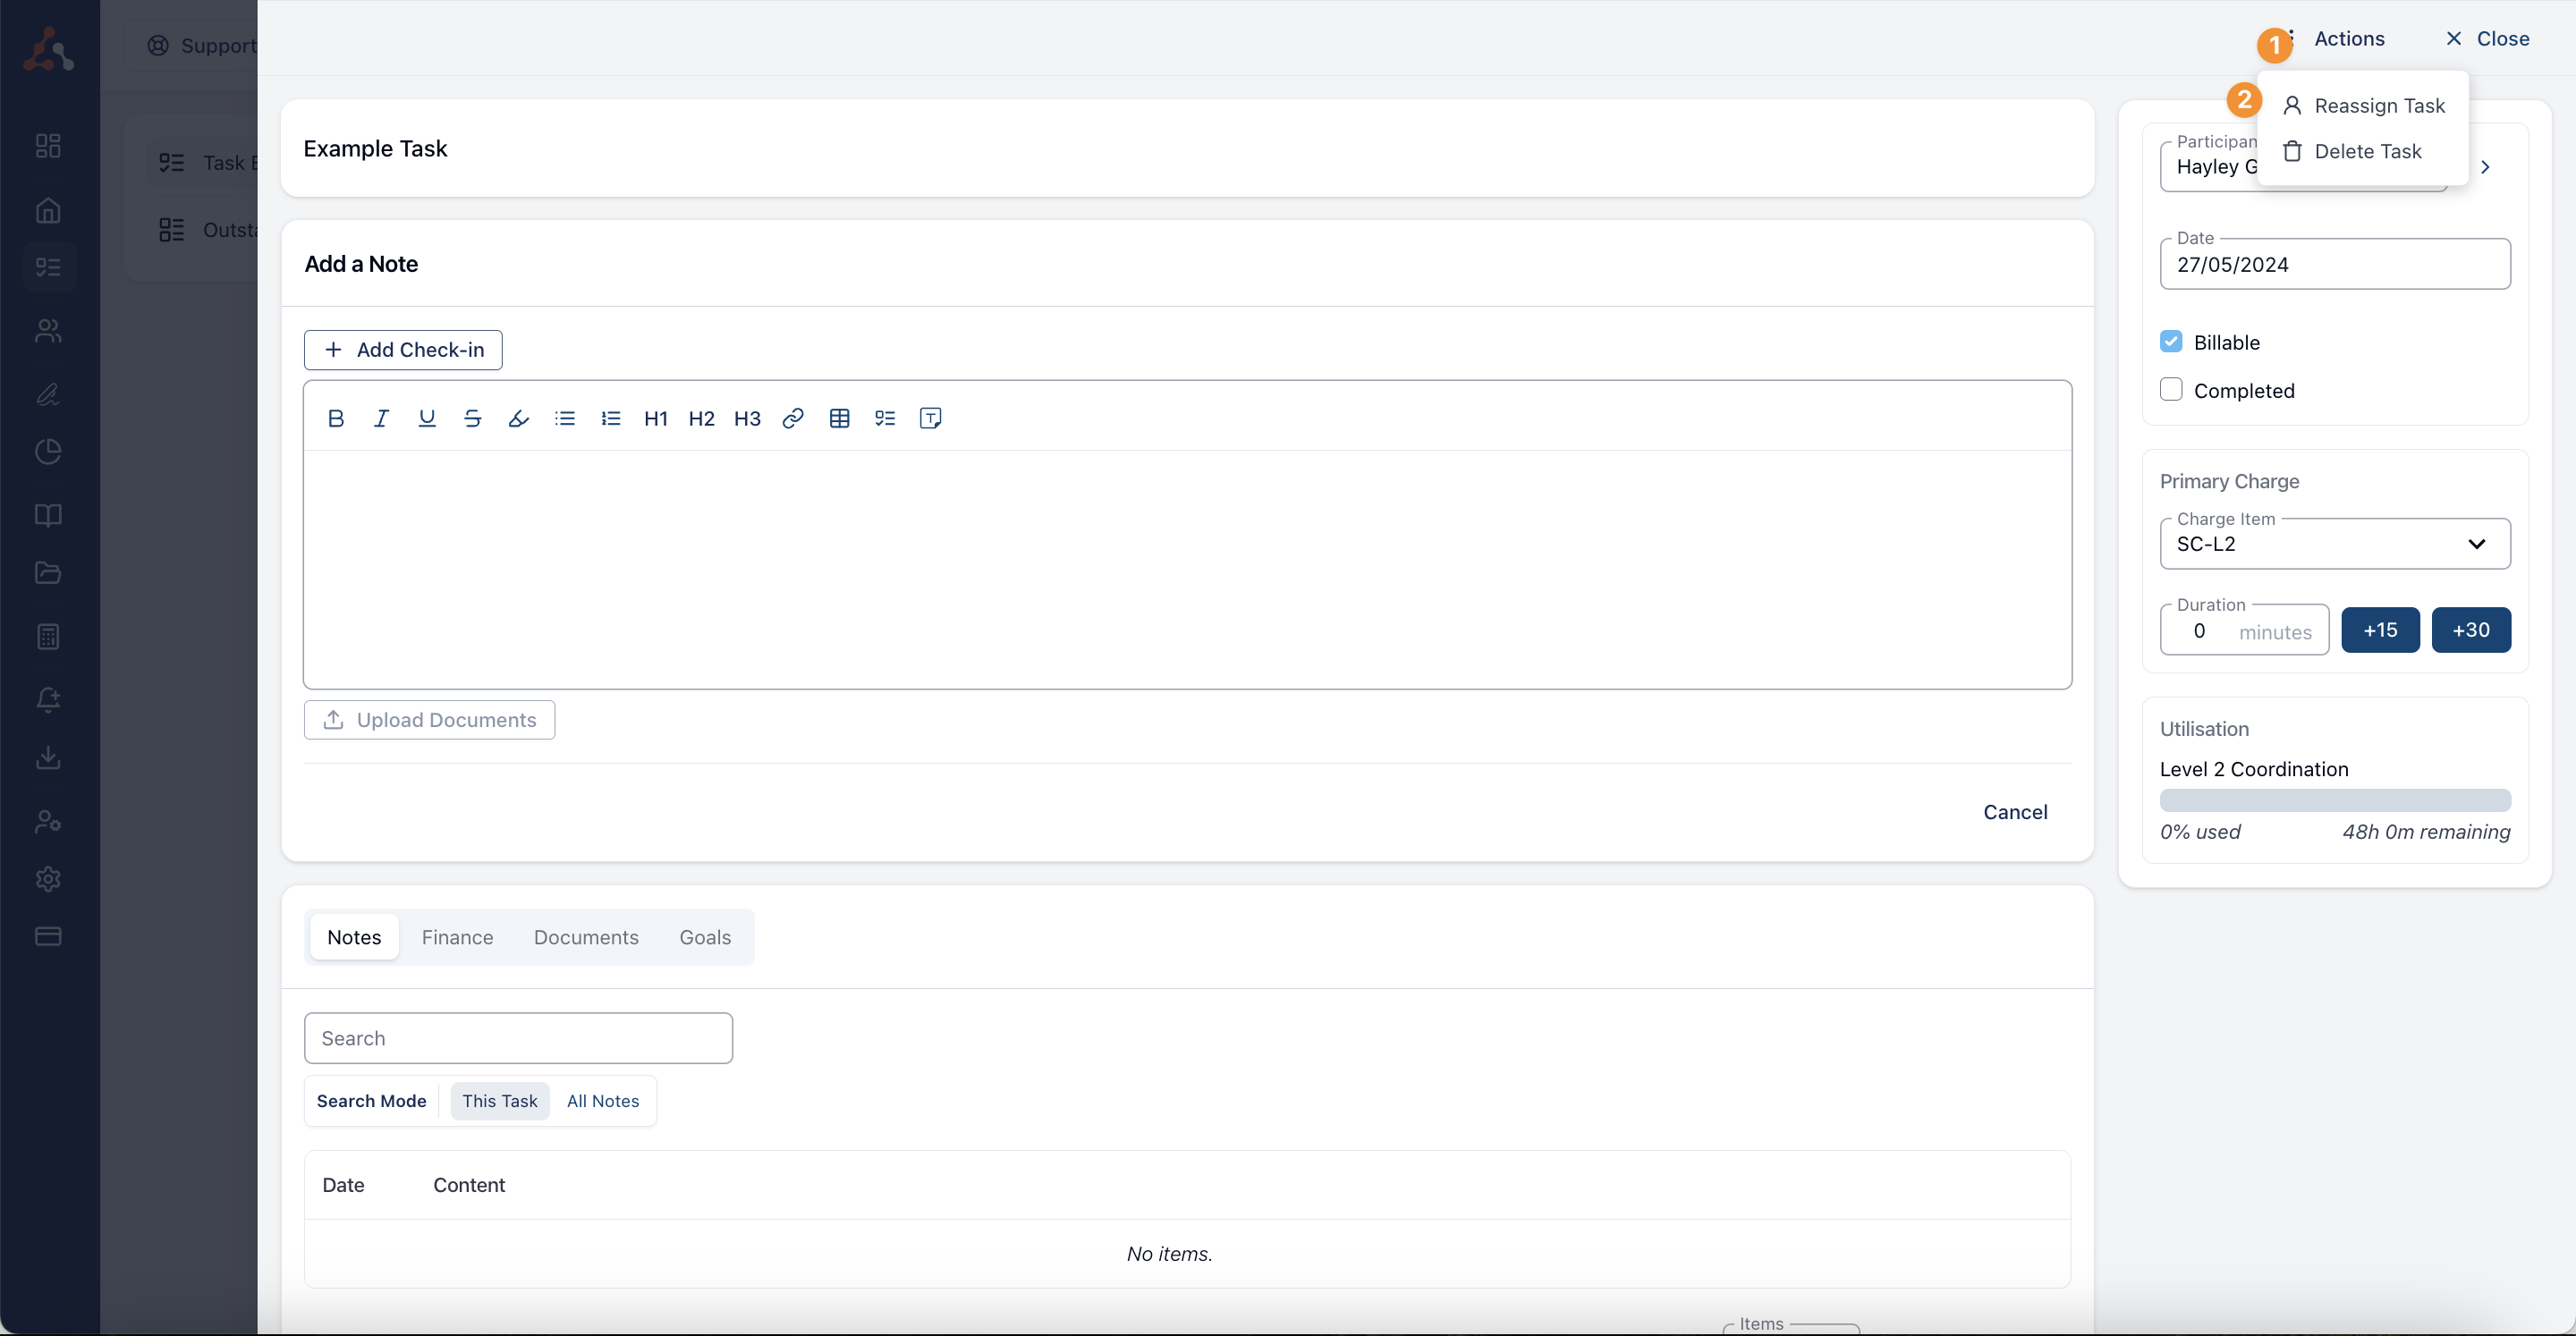Viewport: 2576px width, 1336px height.
Task: Click the Duration minutes field
Action: (2244, 630)
